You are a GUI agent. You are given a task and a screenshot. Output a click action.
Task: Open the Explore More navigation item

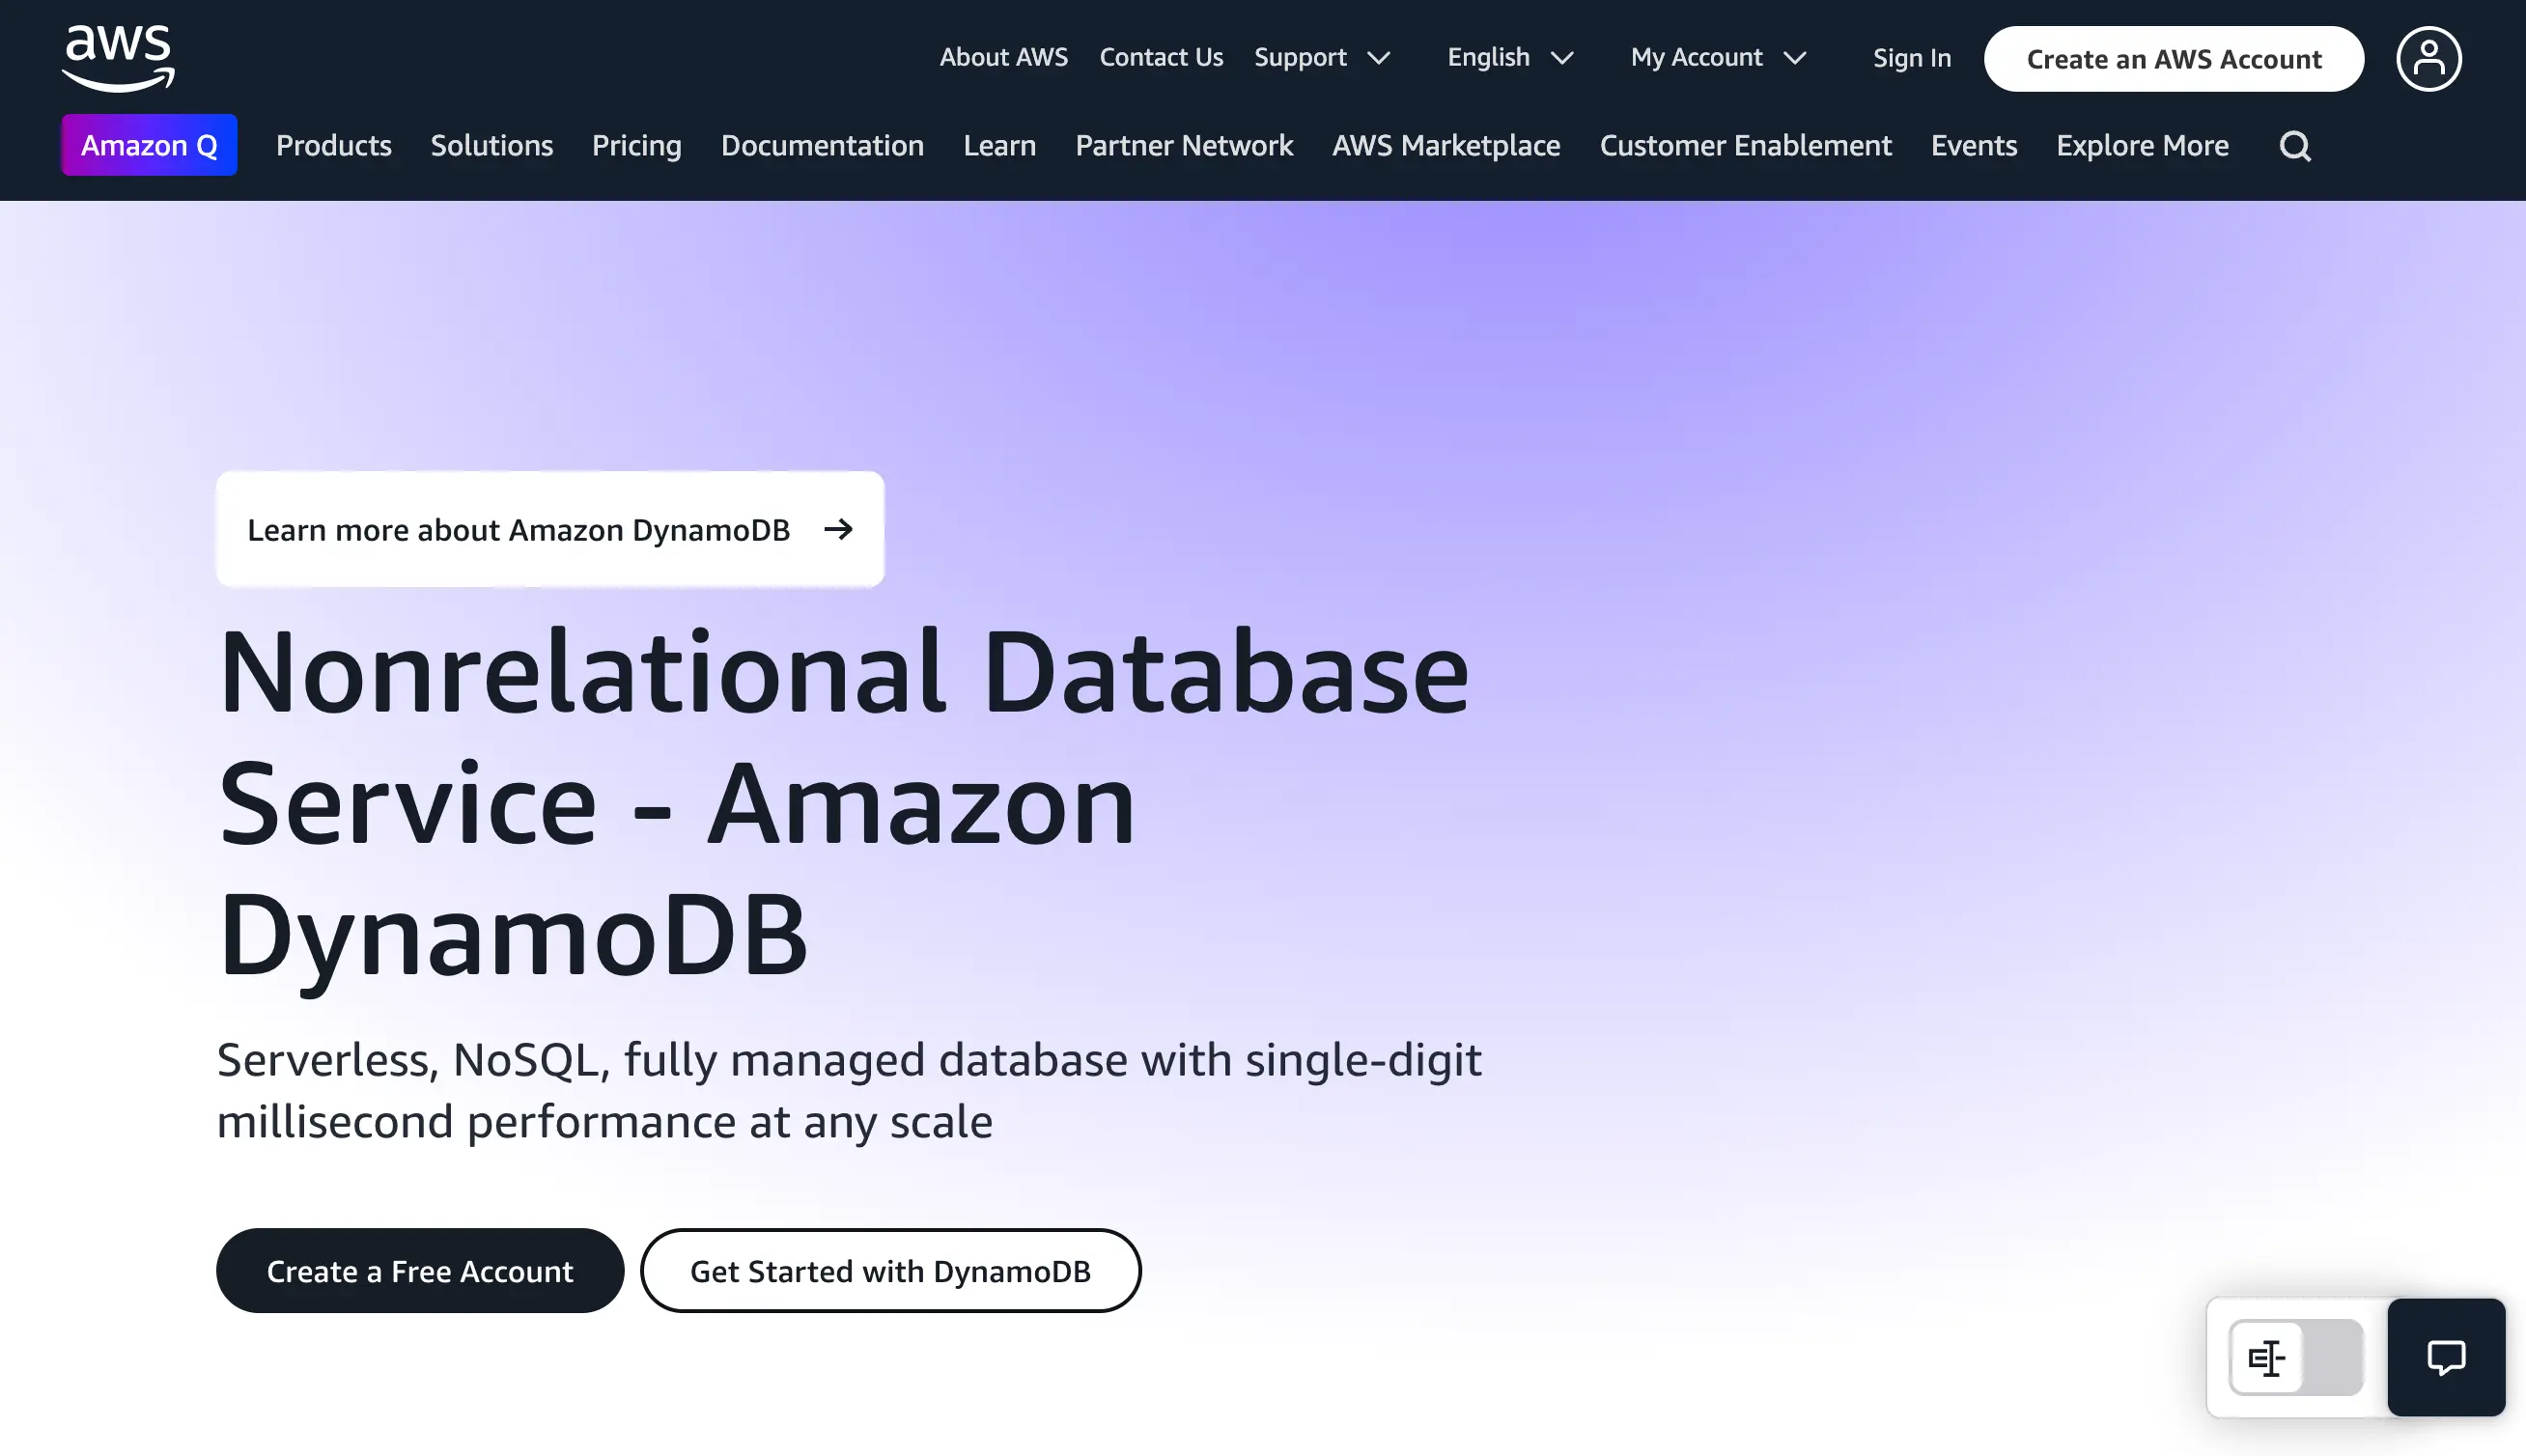click(x=2143, y=146)
